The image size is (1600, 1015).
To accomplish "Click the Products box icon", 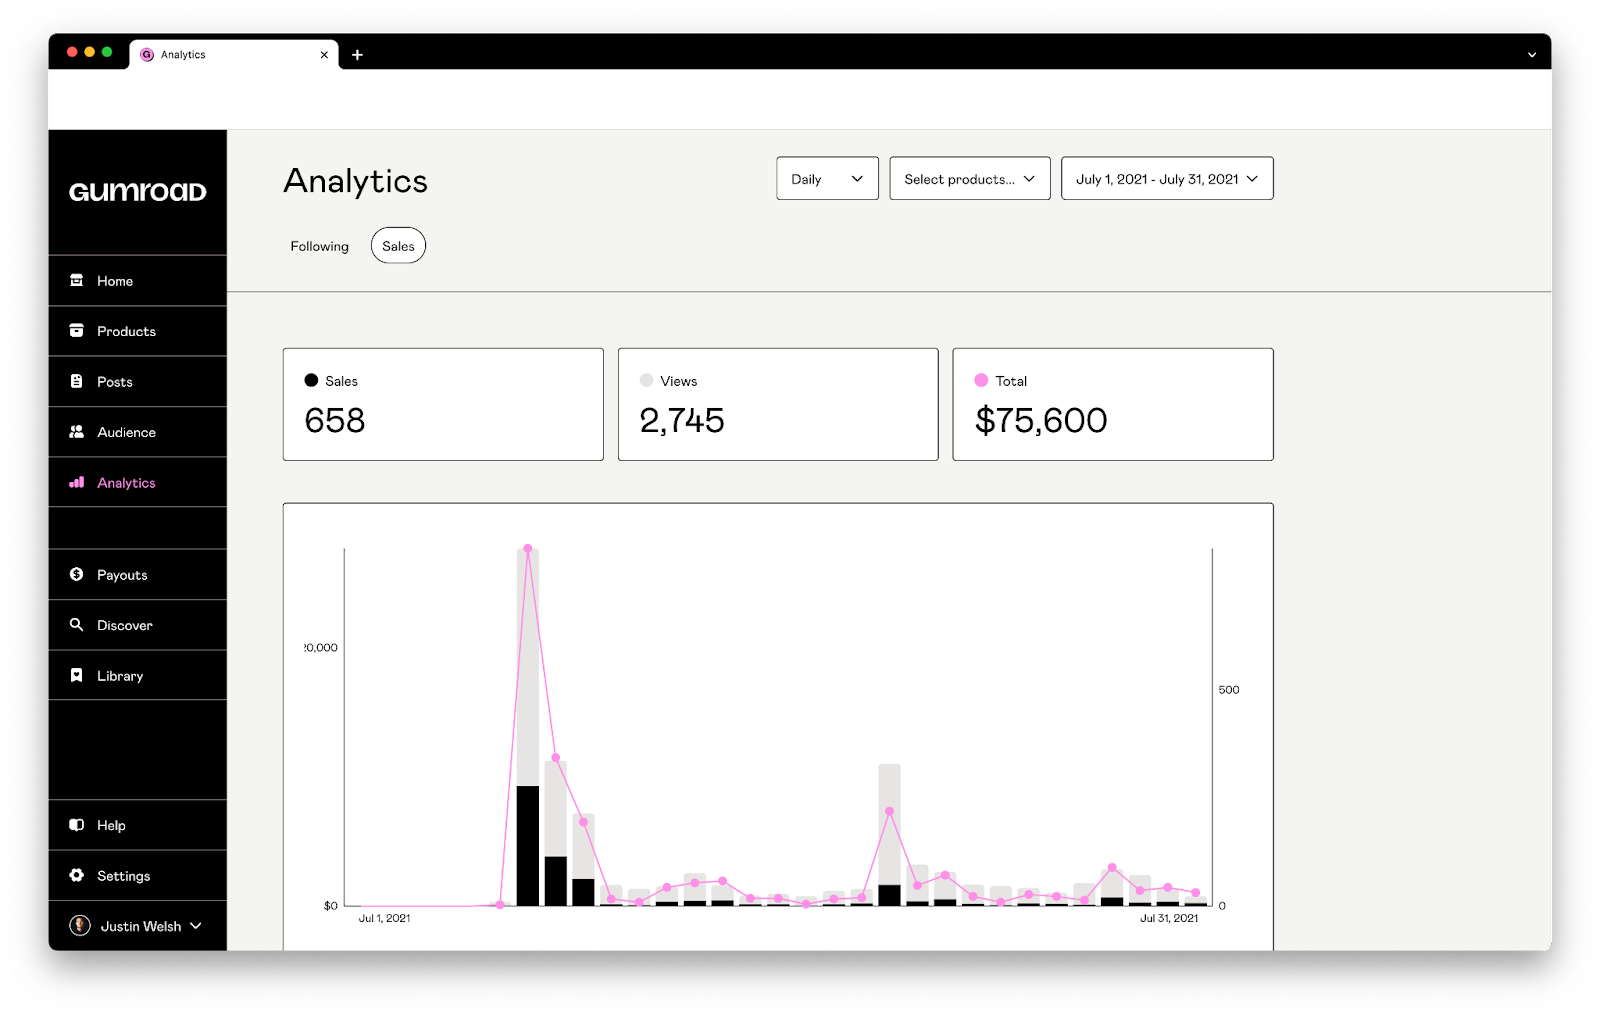I will [x=76, y=331].
